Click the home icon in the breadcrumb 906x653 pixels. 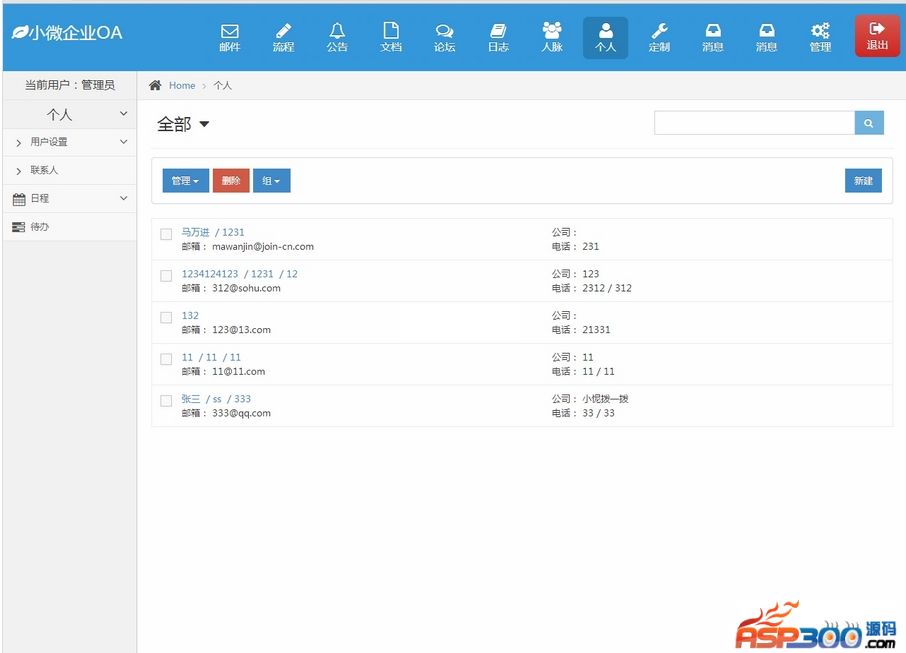[x=155, y=86]
